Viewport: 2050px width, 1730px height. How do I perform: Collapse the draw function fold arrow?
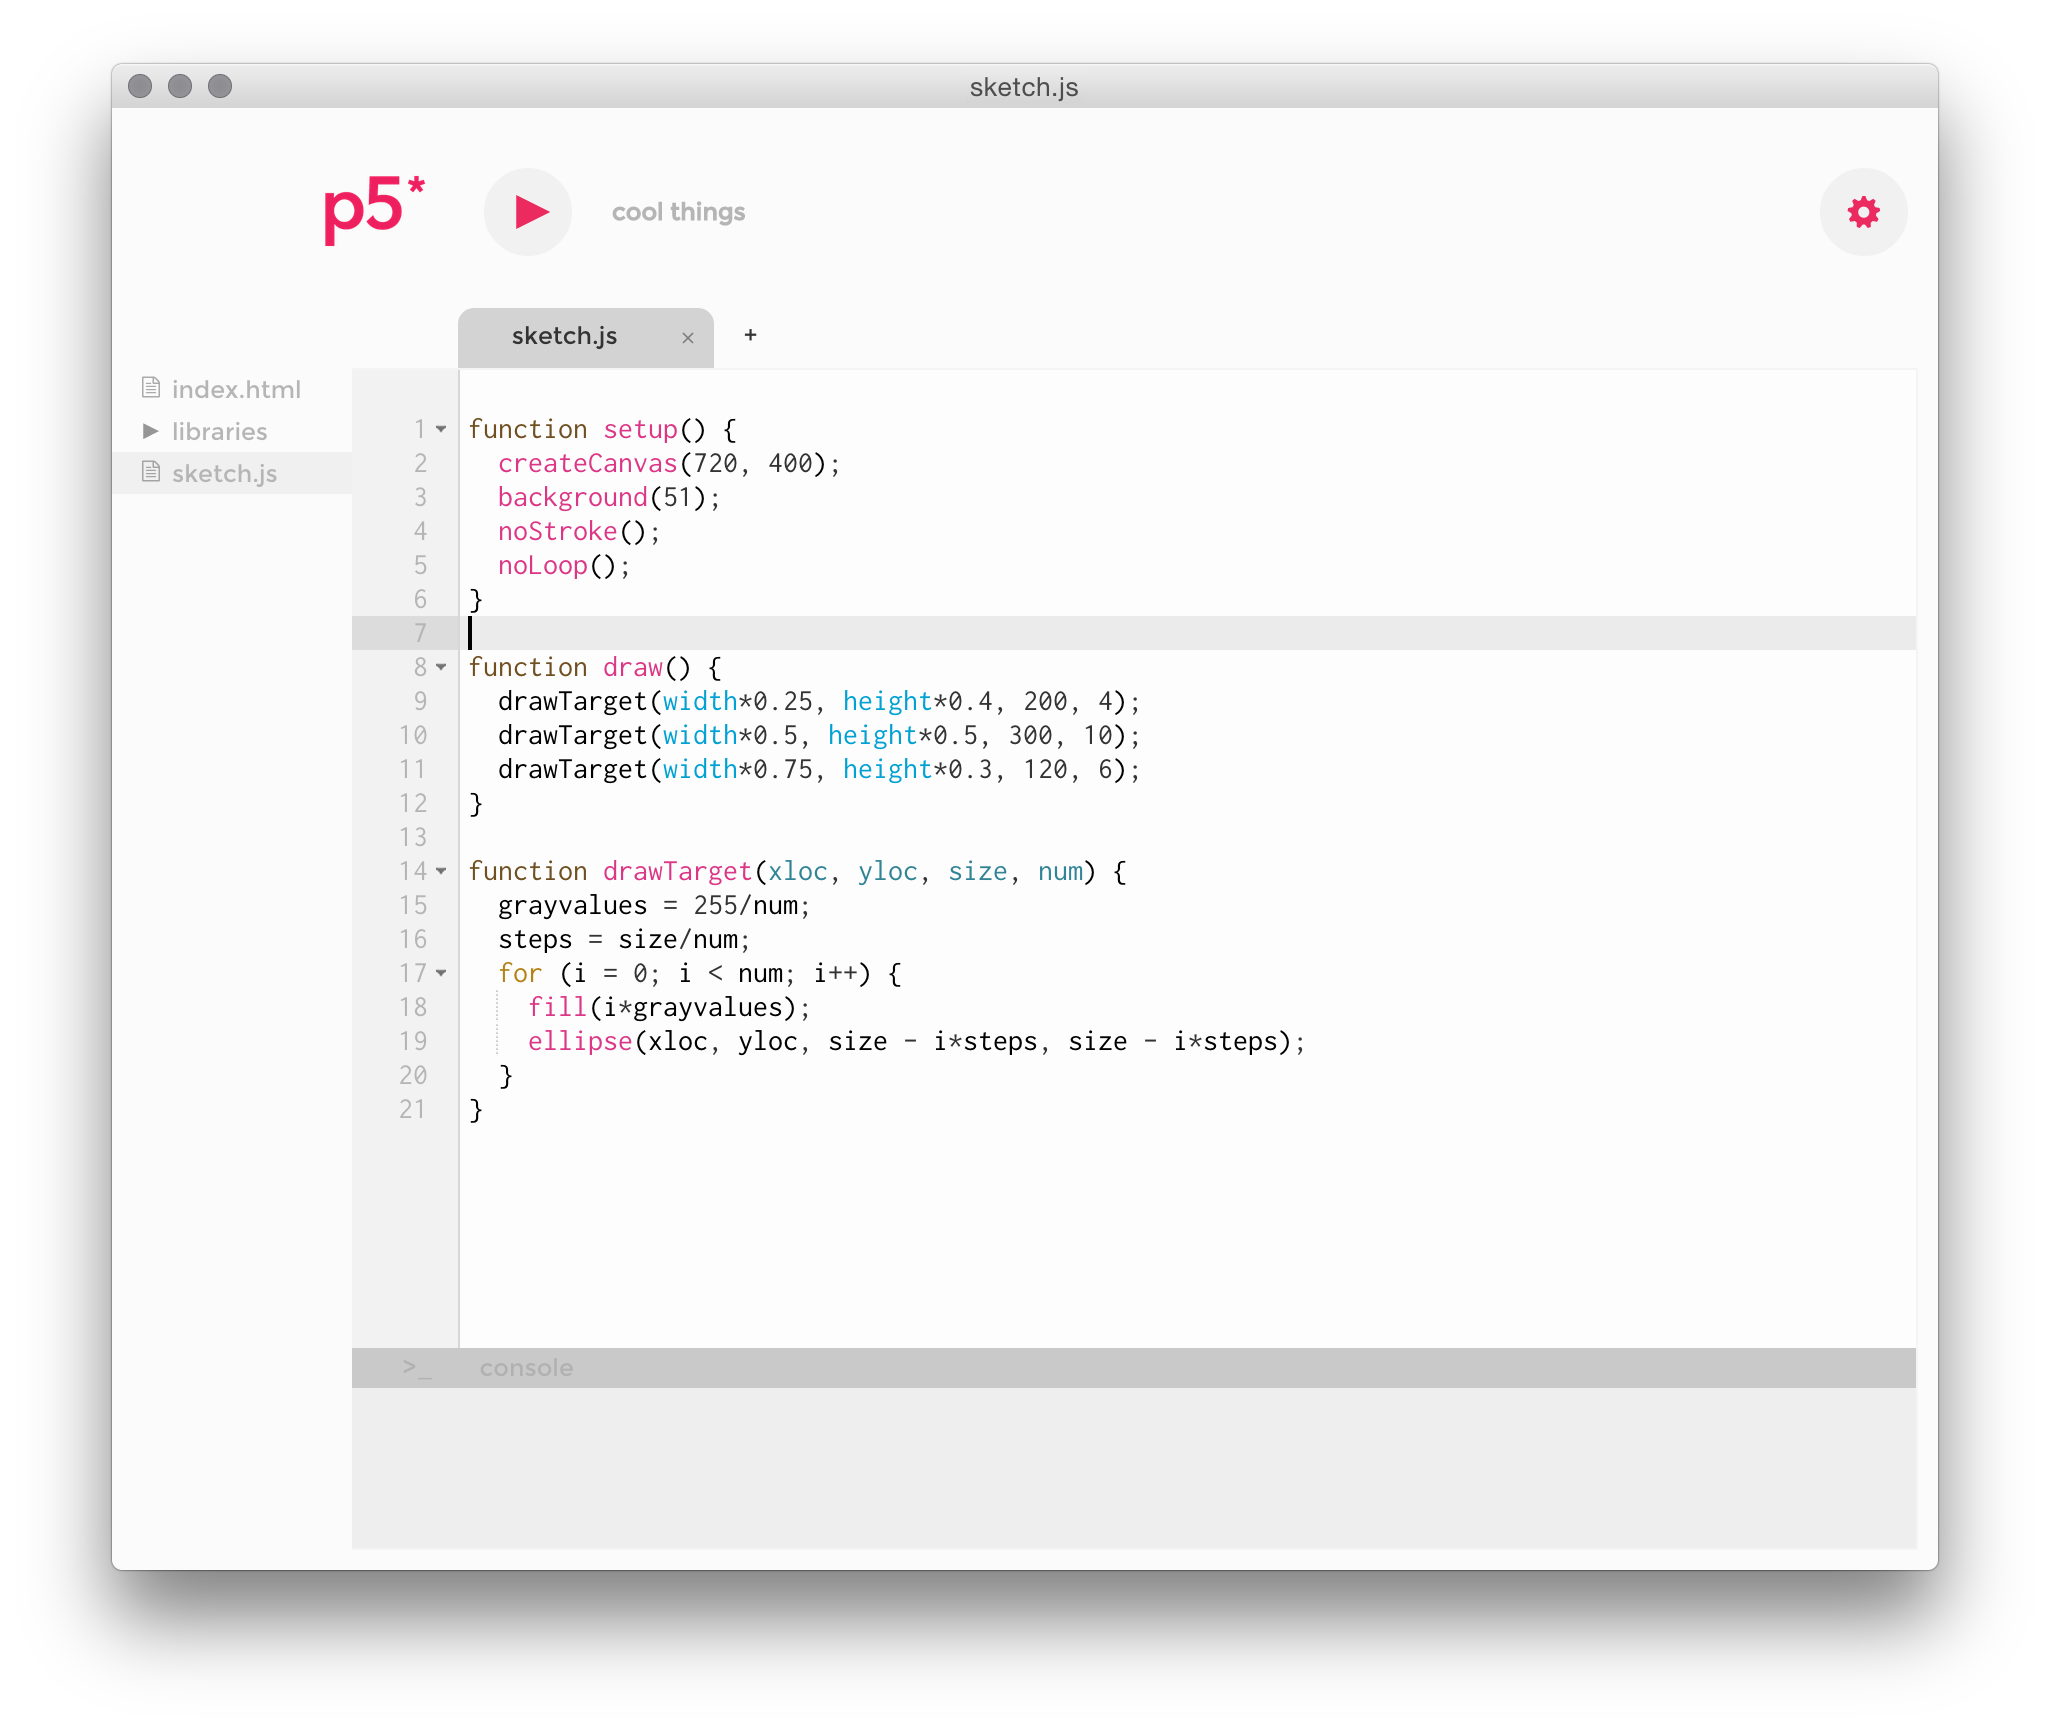click(x=441, y=667)
